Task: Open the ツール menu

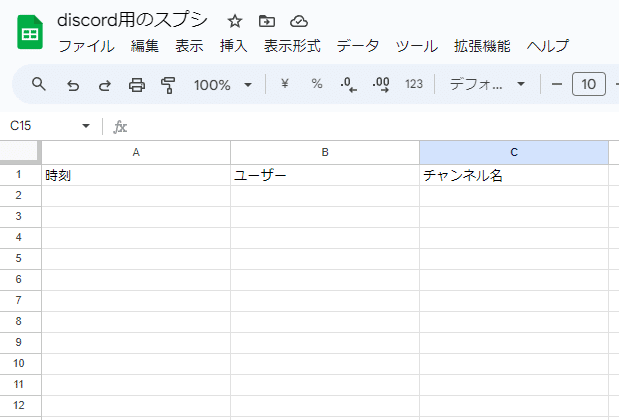Action: coord(416,46)
